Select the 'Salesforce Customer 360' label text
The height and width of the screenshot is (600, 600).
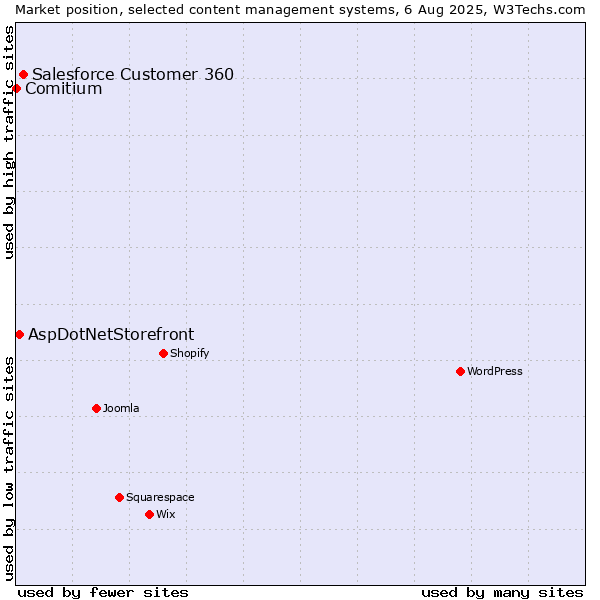pos(133,74)
